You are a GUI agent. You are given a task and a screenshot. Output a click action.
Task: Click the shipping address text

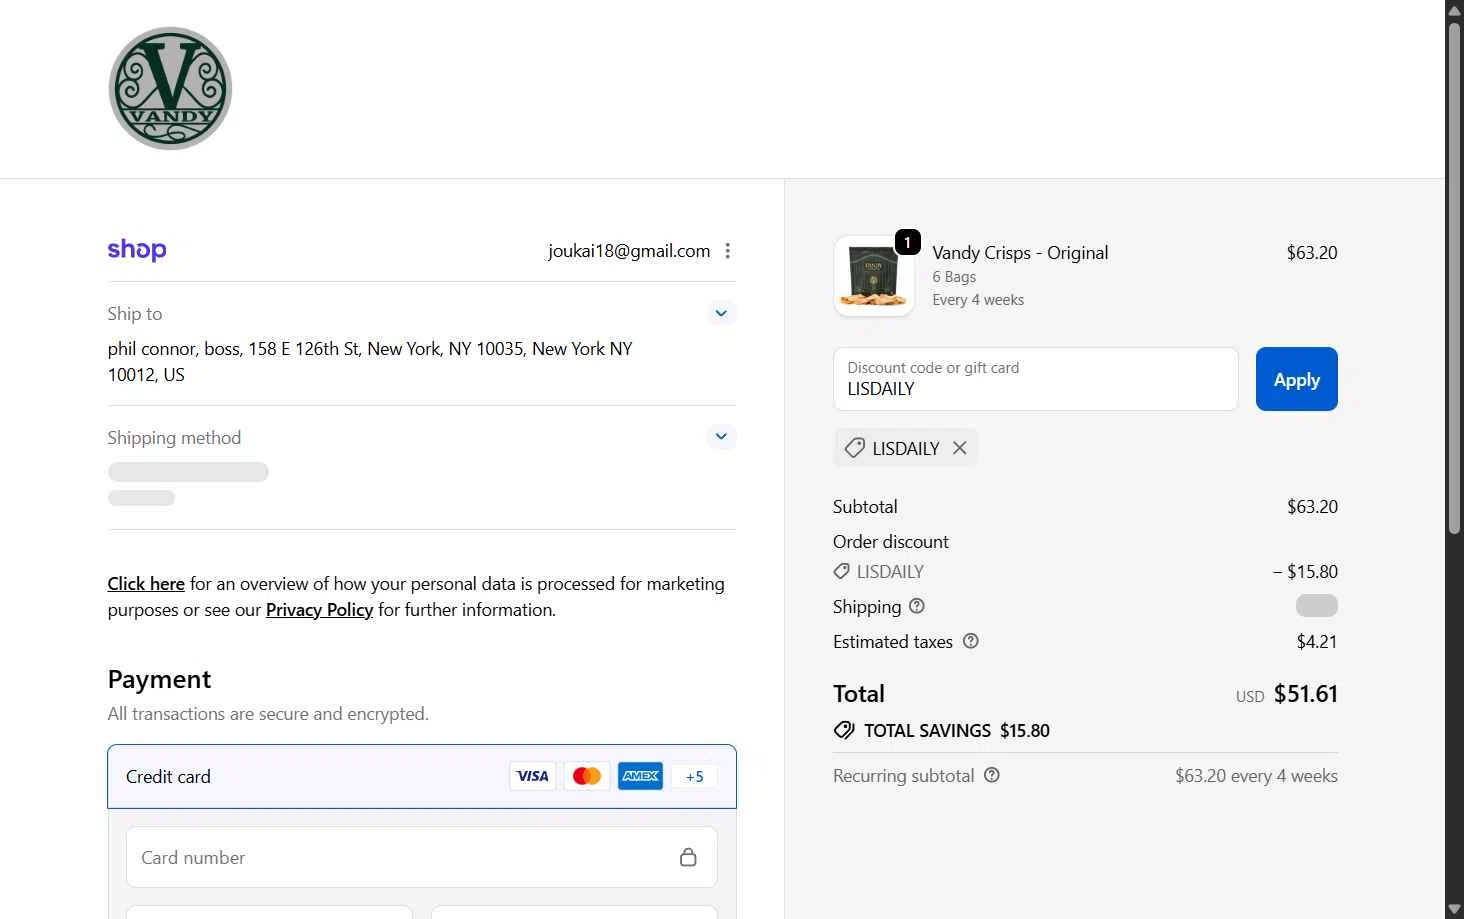coord(370,362)
